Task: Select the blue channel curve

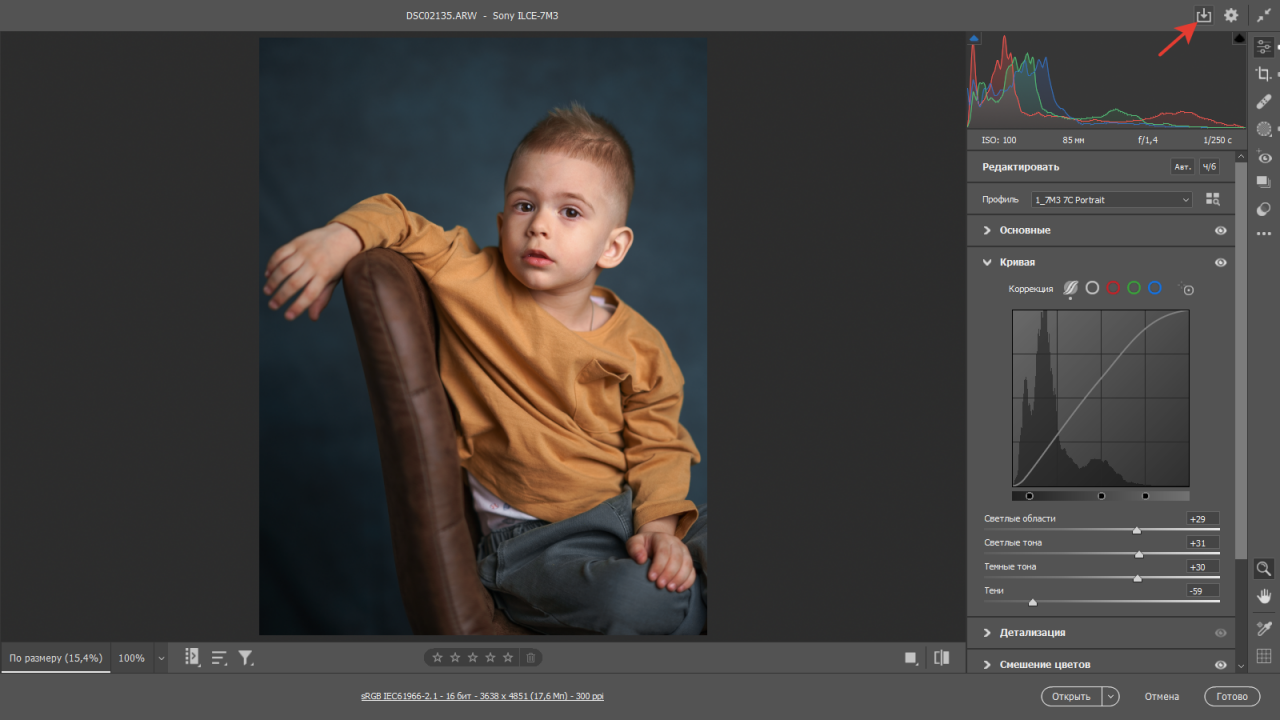Action: [1155, 288]
